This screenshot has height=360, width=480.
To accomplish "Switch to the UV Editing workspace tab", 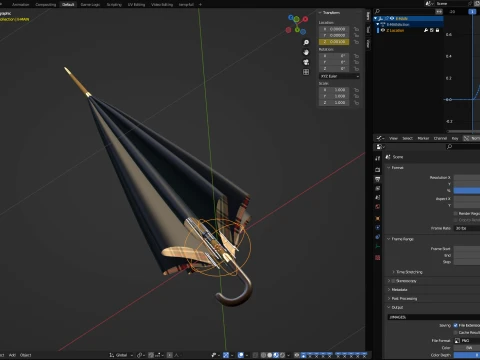I will point(136,4).
